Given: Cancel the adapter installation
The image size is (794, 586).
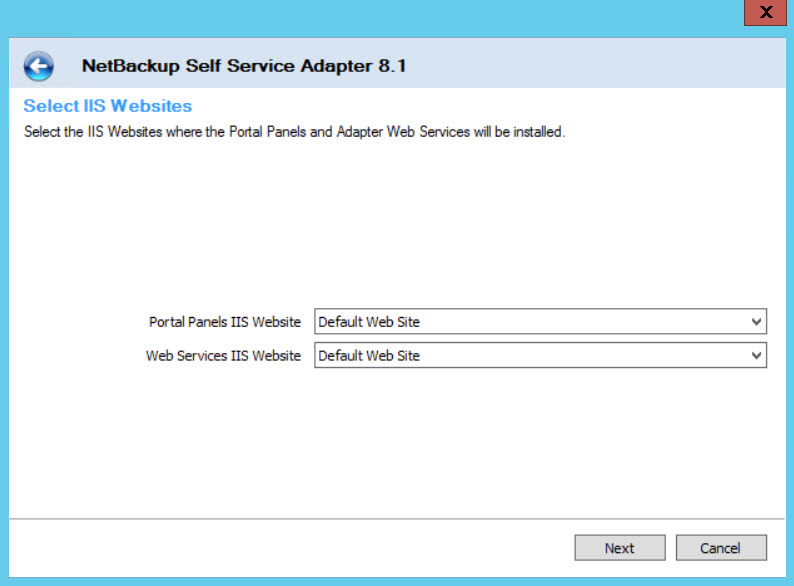Looking at the screenshot, I should (x=720, y=548).
